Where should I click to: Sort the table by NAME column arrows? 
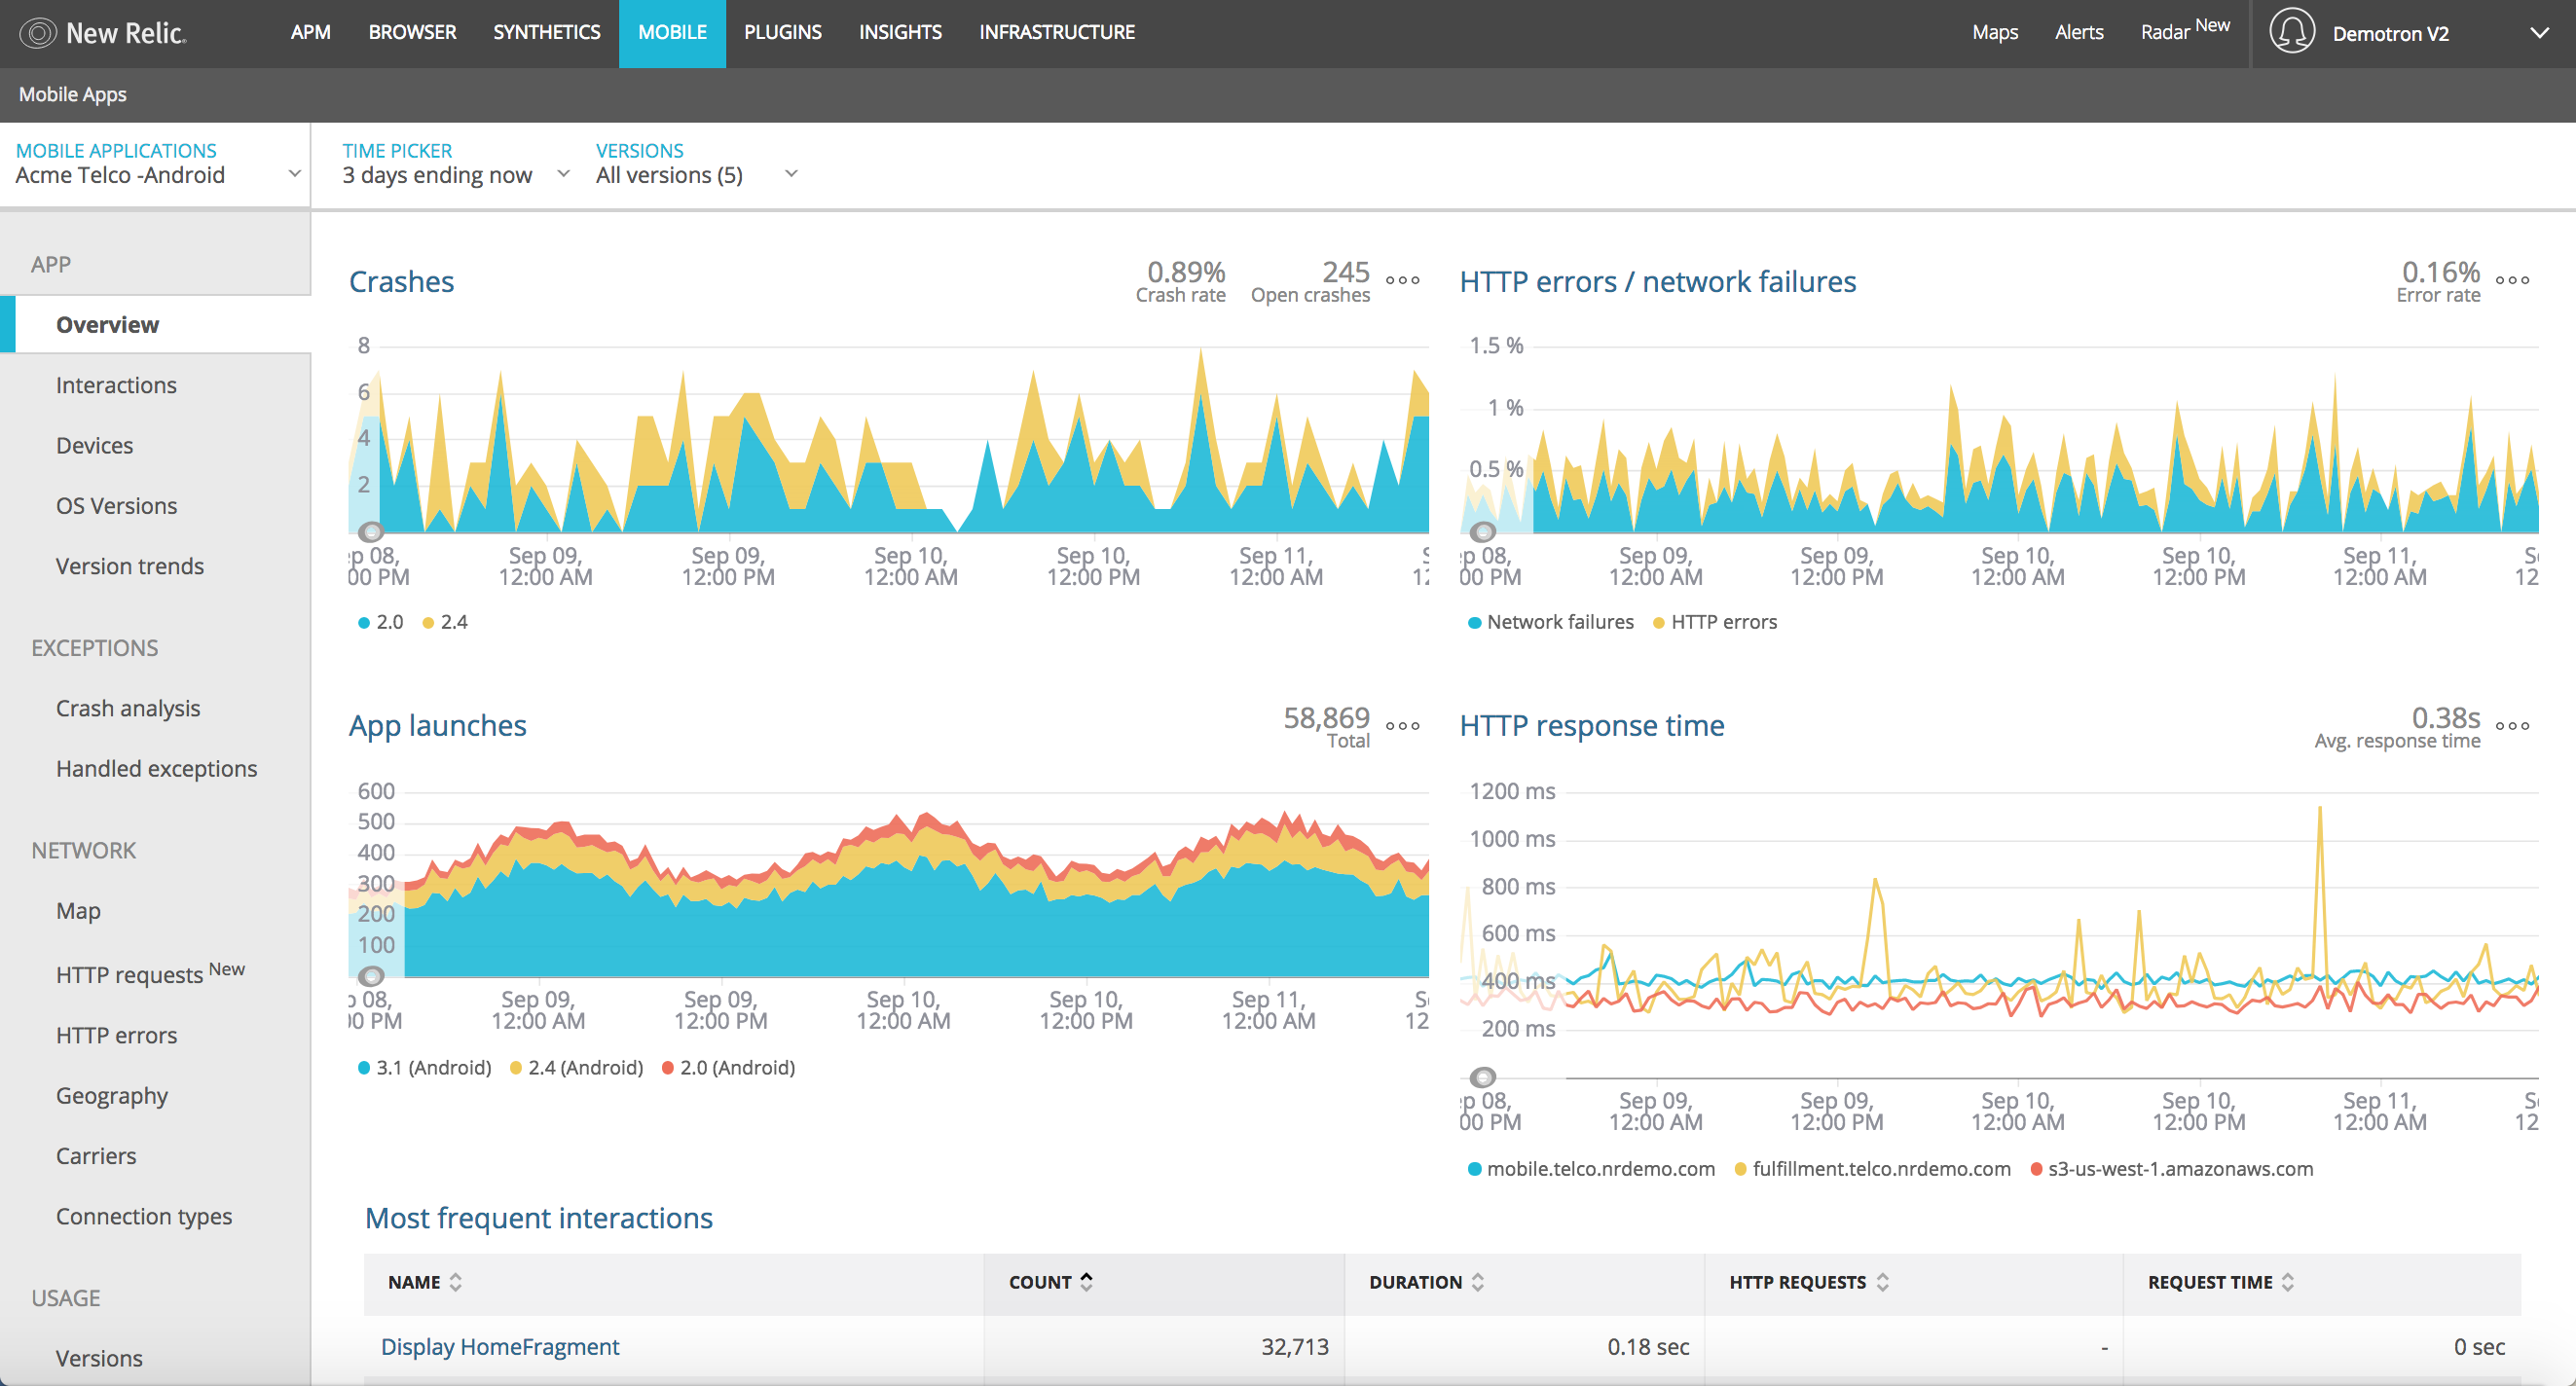tap(456, 1282)
